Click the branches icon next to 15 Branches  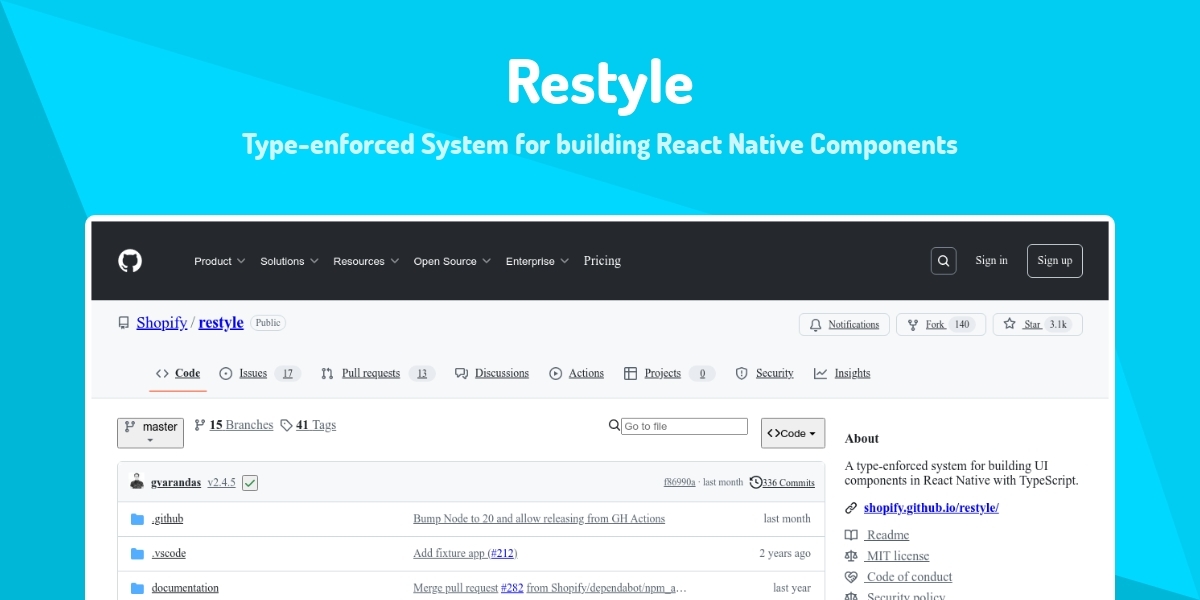(199, 424)
